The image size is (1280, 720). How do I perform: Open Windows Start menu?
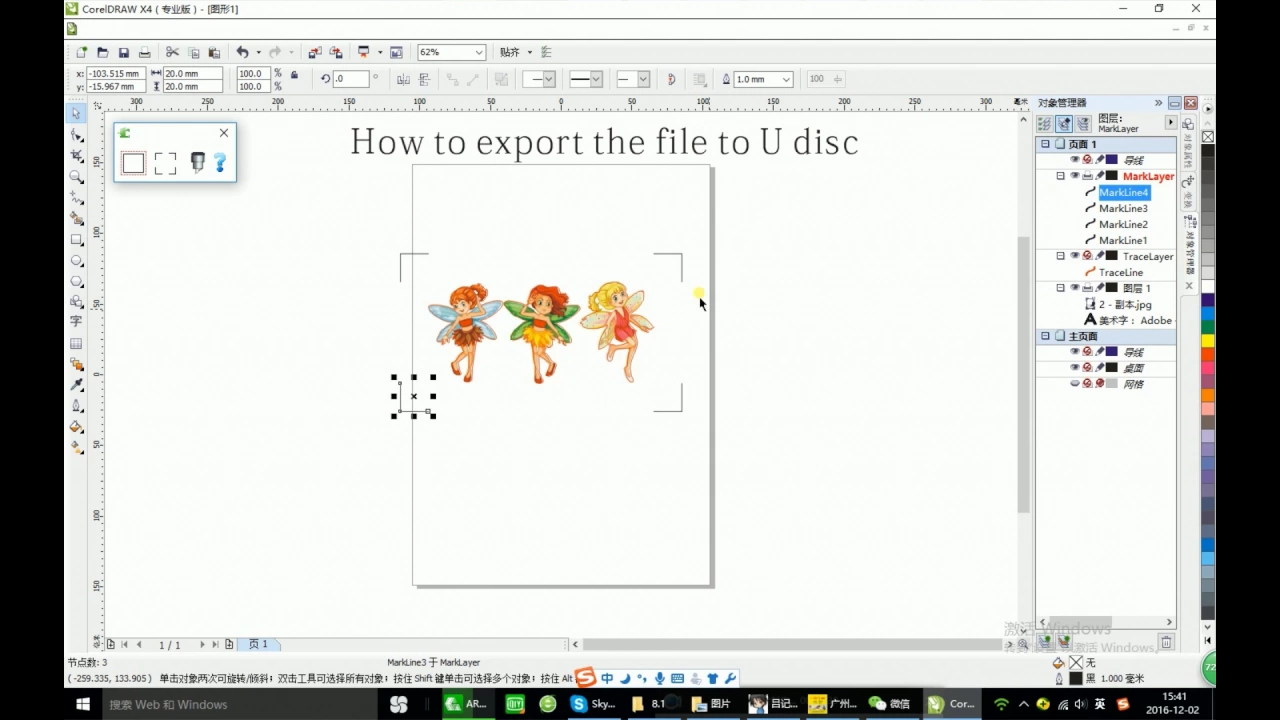pos(84,704)
